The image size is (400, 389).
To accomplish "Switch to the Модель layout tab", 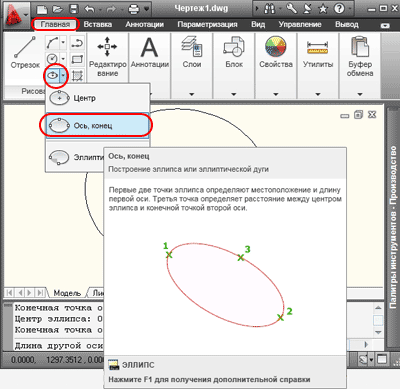I will [x=67, y=293].
